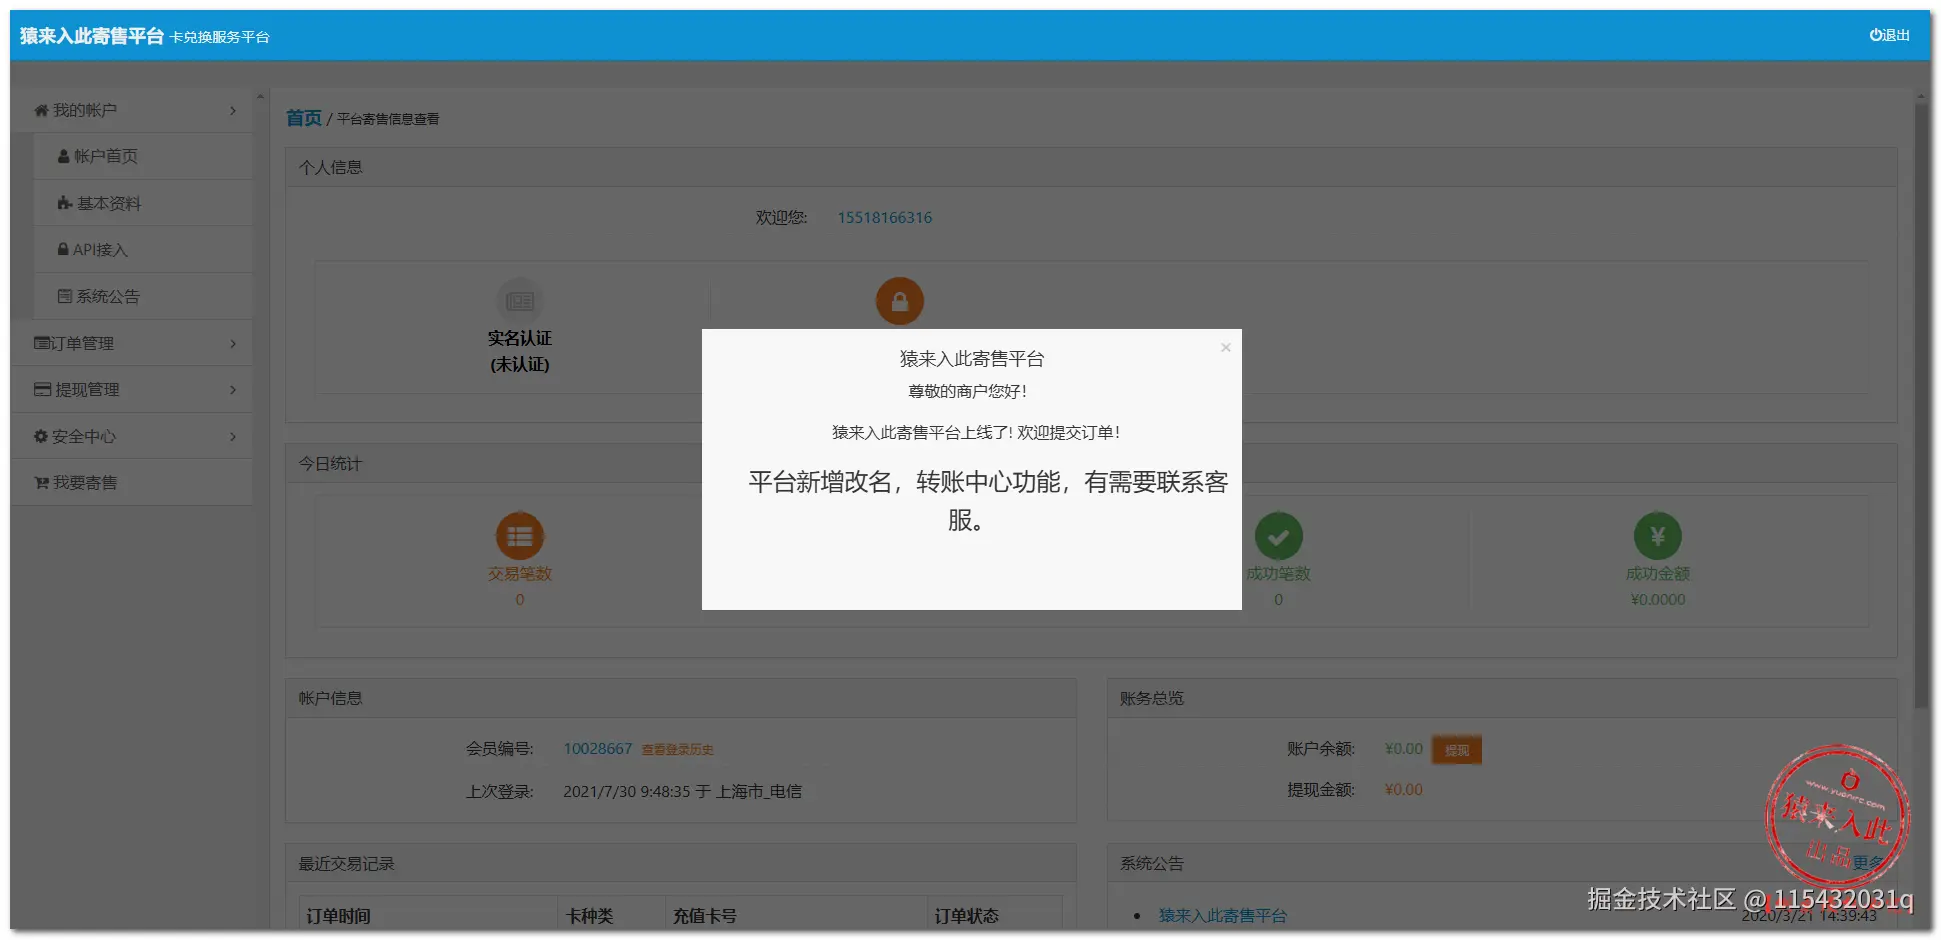Click the green 成功笔数 checkmark icon
Viewport: 1941px width, 940px height.
tap(1279, 537)
